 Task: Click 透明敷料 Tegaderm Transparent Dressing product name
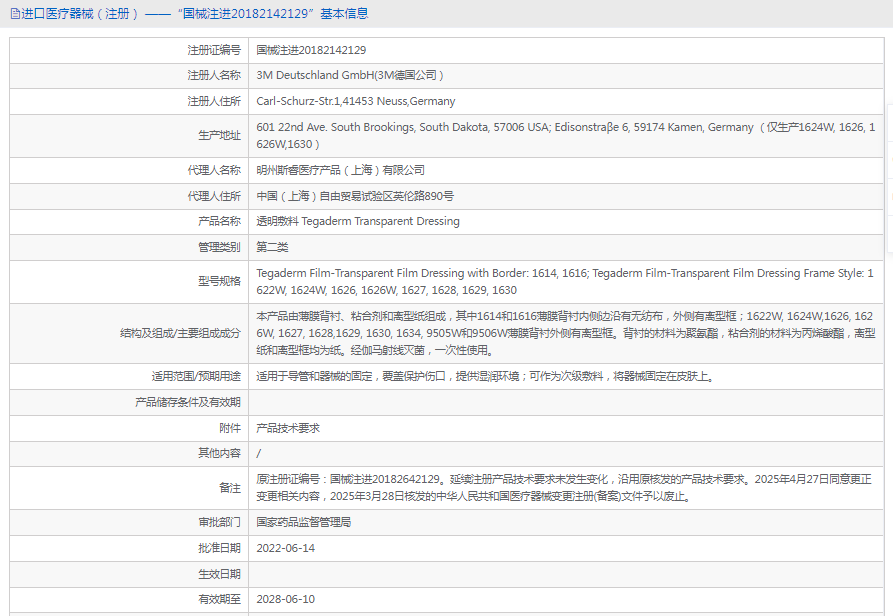pyautogui.click(x=358, y=221)
